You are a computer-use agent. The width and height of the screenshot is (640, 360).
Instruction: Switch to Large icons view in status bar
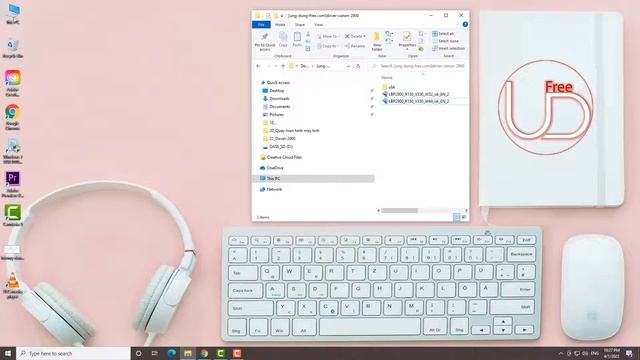(464, 217)
